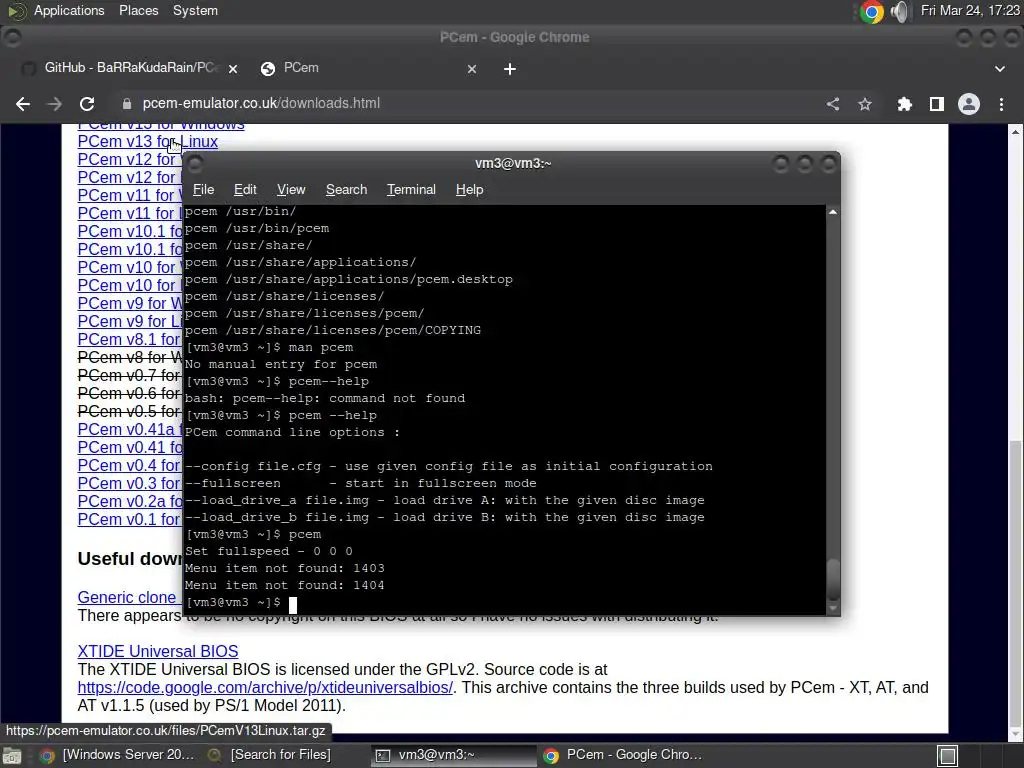
Task: Open terminal Search menu
Action: pos(346,189)
